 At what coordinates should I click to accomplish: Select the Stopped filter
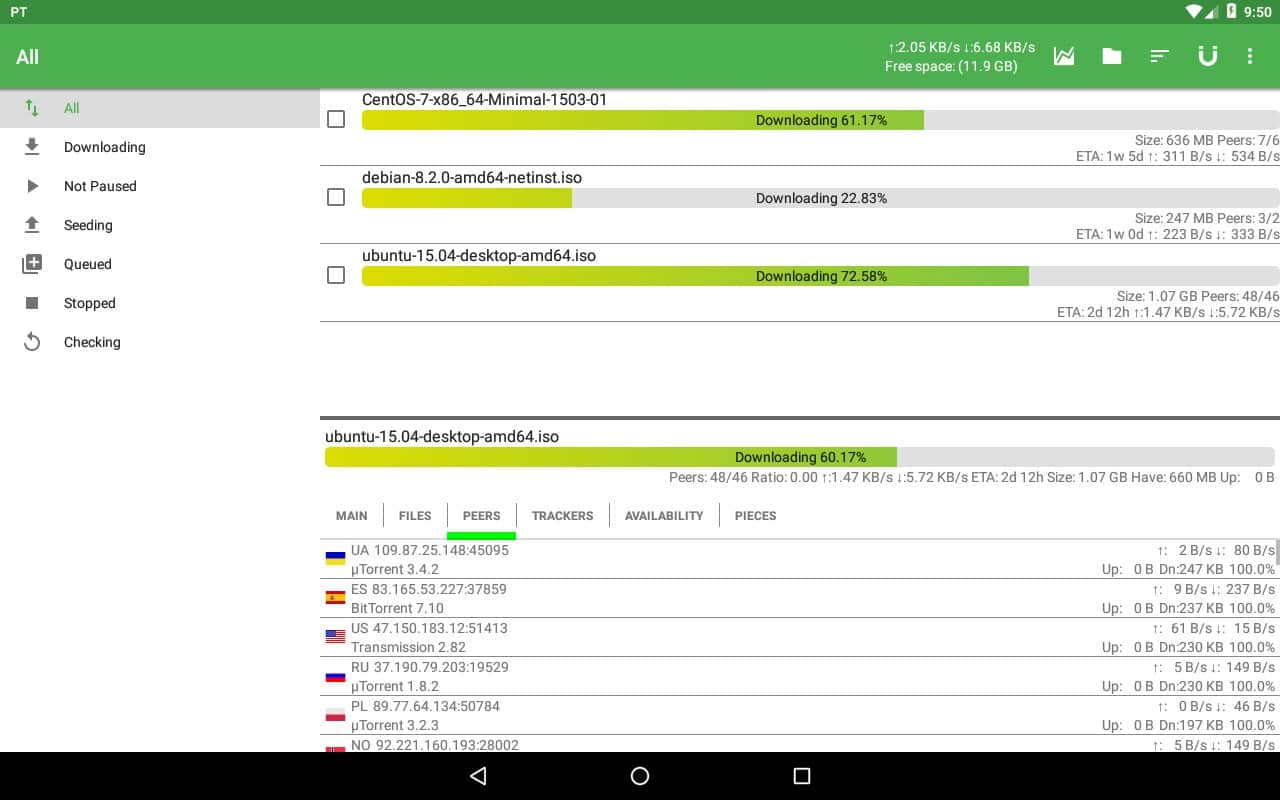(90, 303)
